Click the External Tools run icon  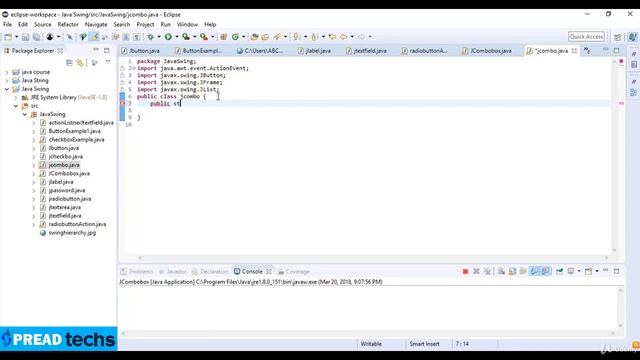(204, 37)
